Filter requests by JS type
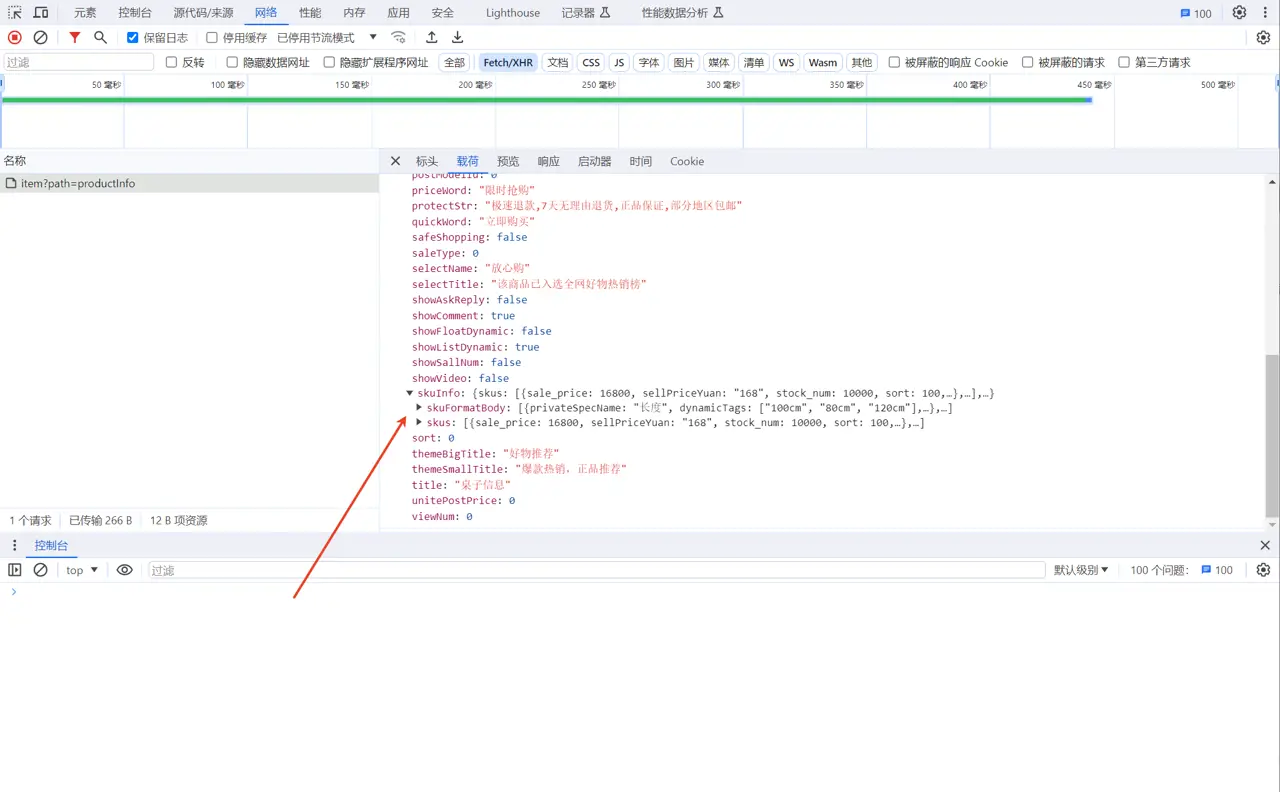This screenshot has height=792, width=1280. click(619, 62)
